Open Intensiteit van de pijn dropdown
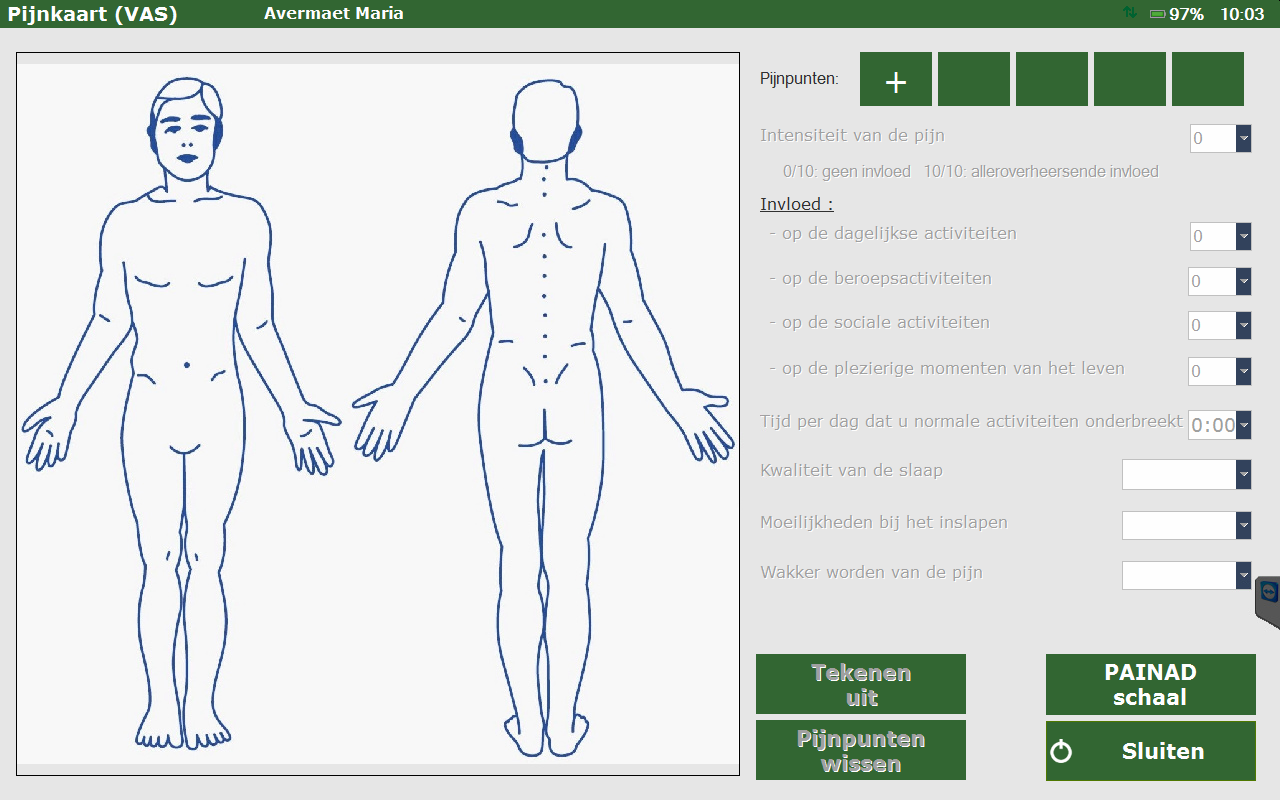The height and width of the screenshot is (800, 1280). pos(1243,138)
